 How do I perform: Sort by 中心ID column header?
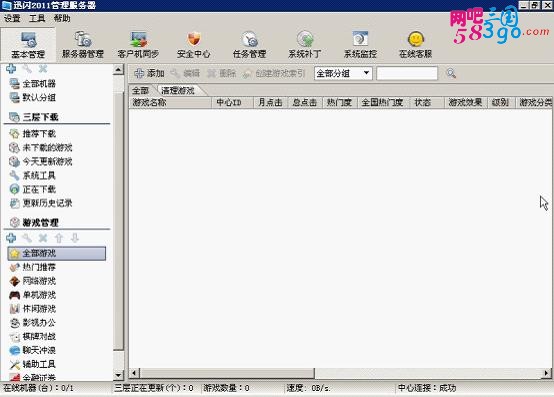[232, 103]
